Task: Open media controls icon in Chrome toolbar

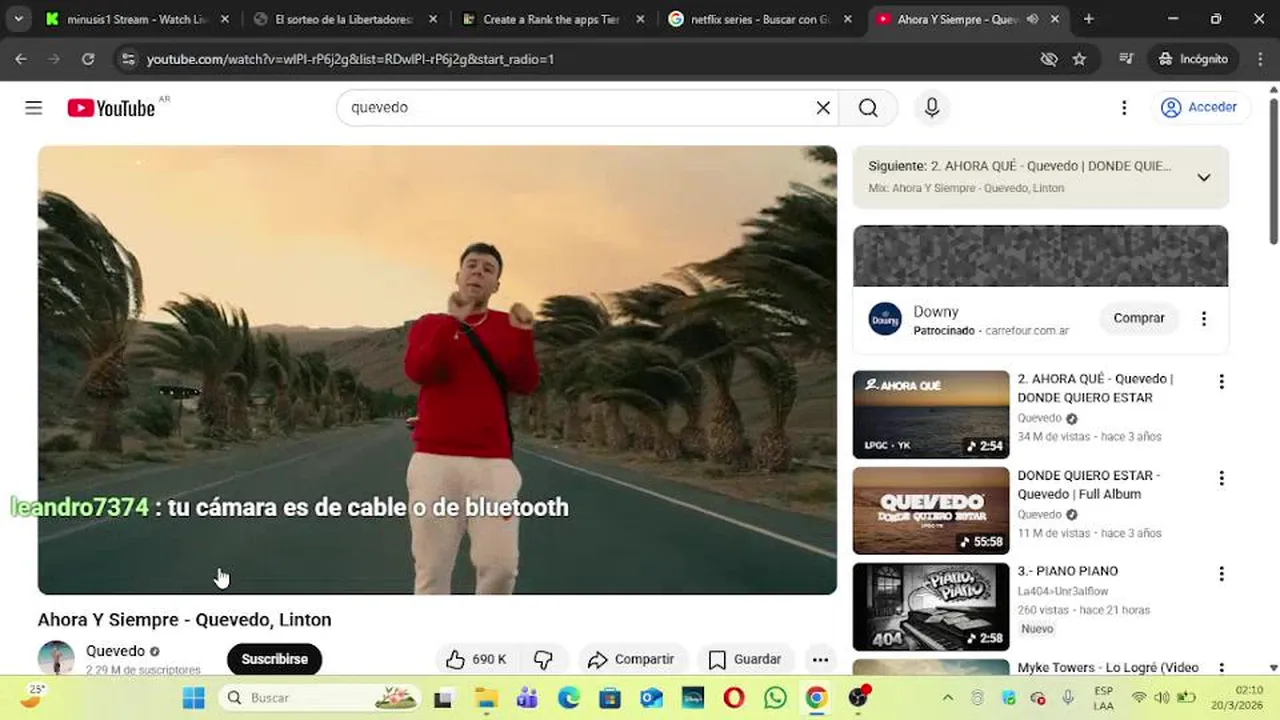Action: coord(1126,59)
